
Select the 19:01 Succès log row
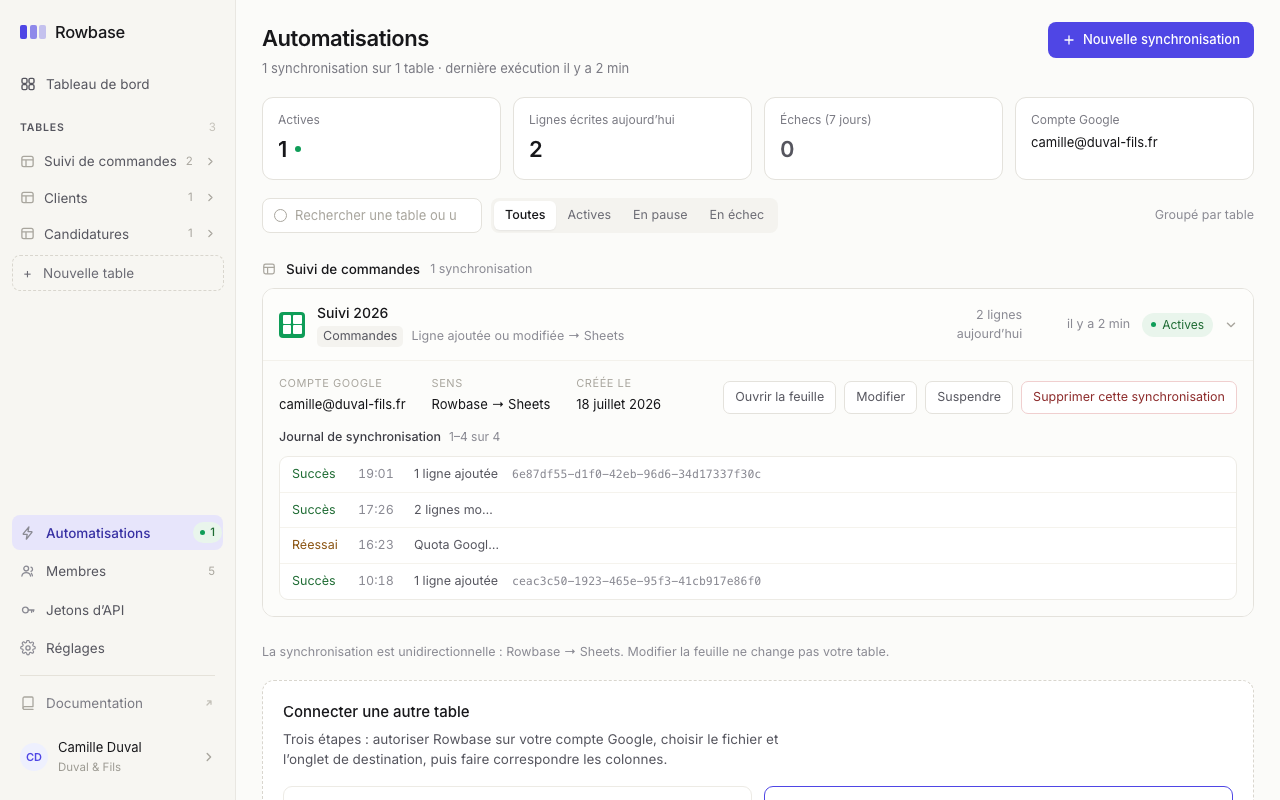point(758,474)
